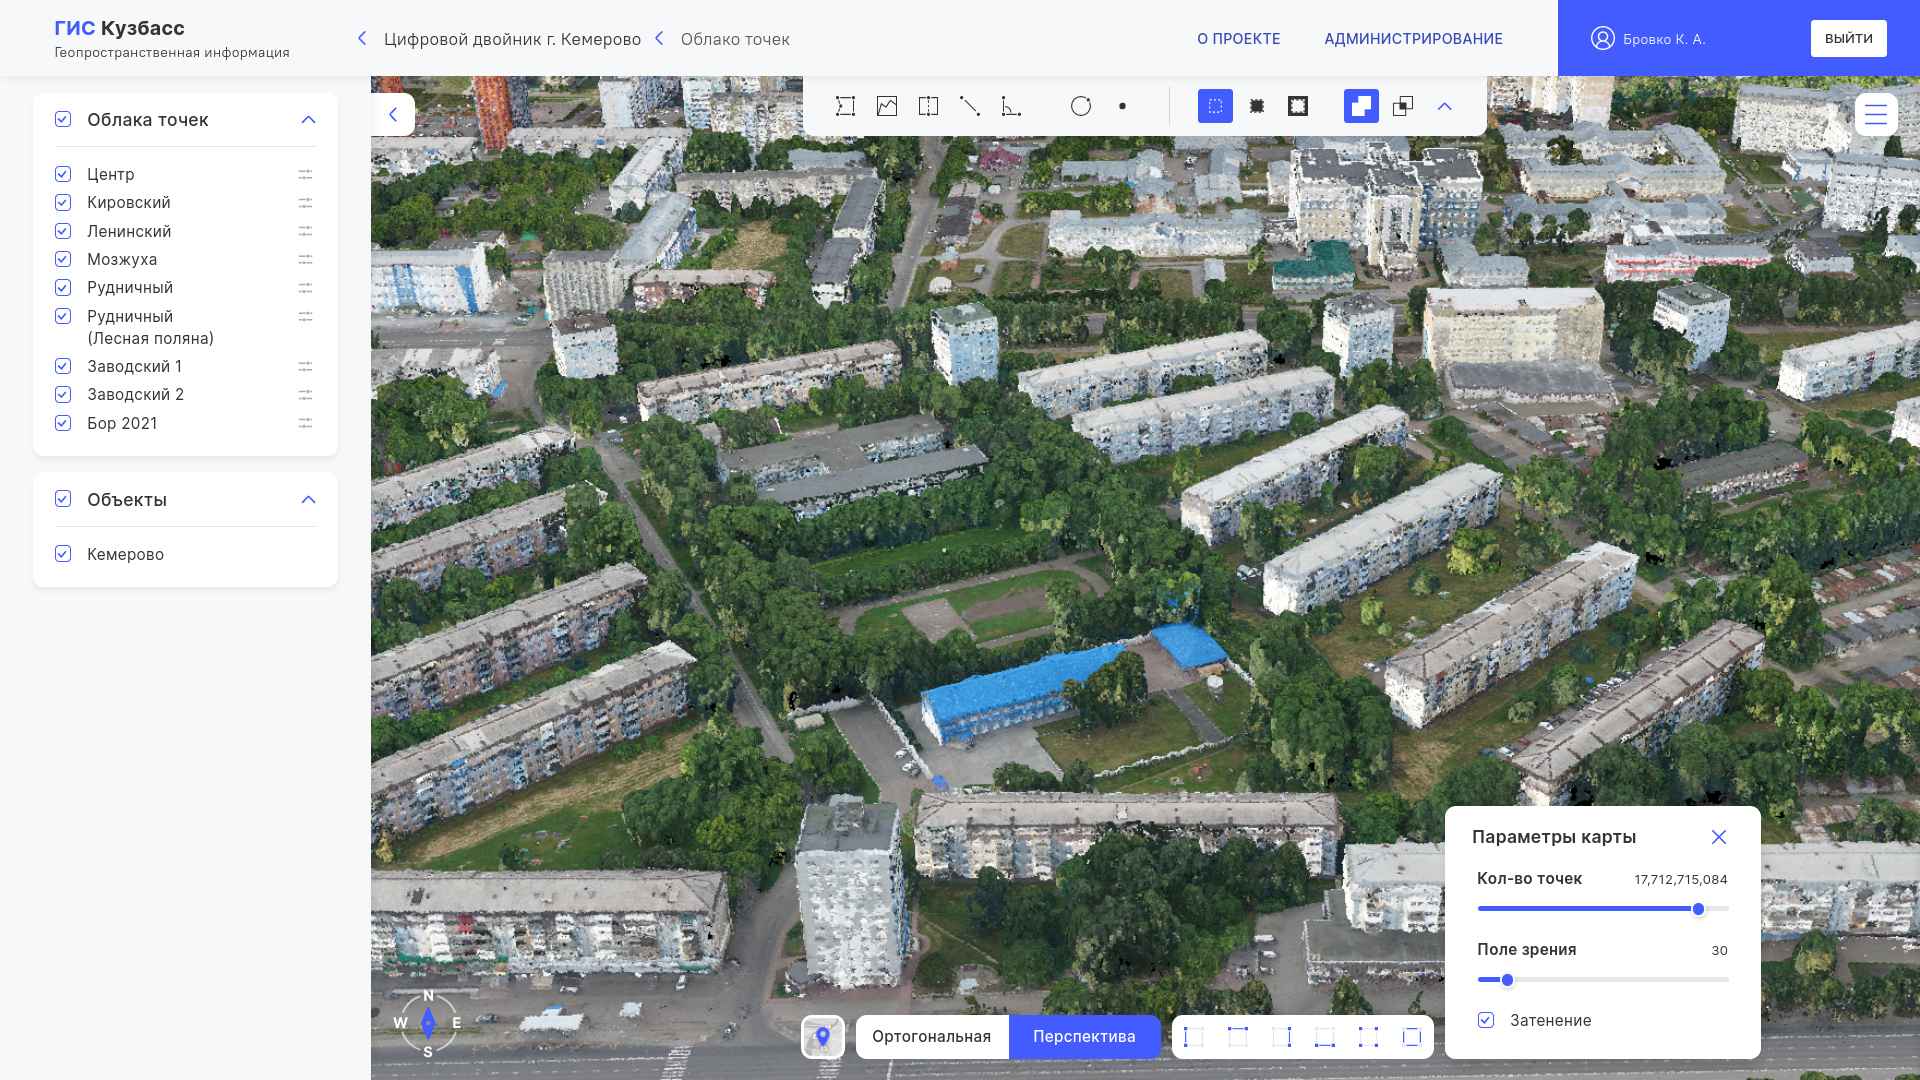
Task: Click the Выйти logout button
Action: 1848,39
